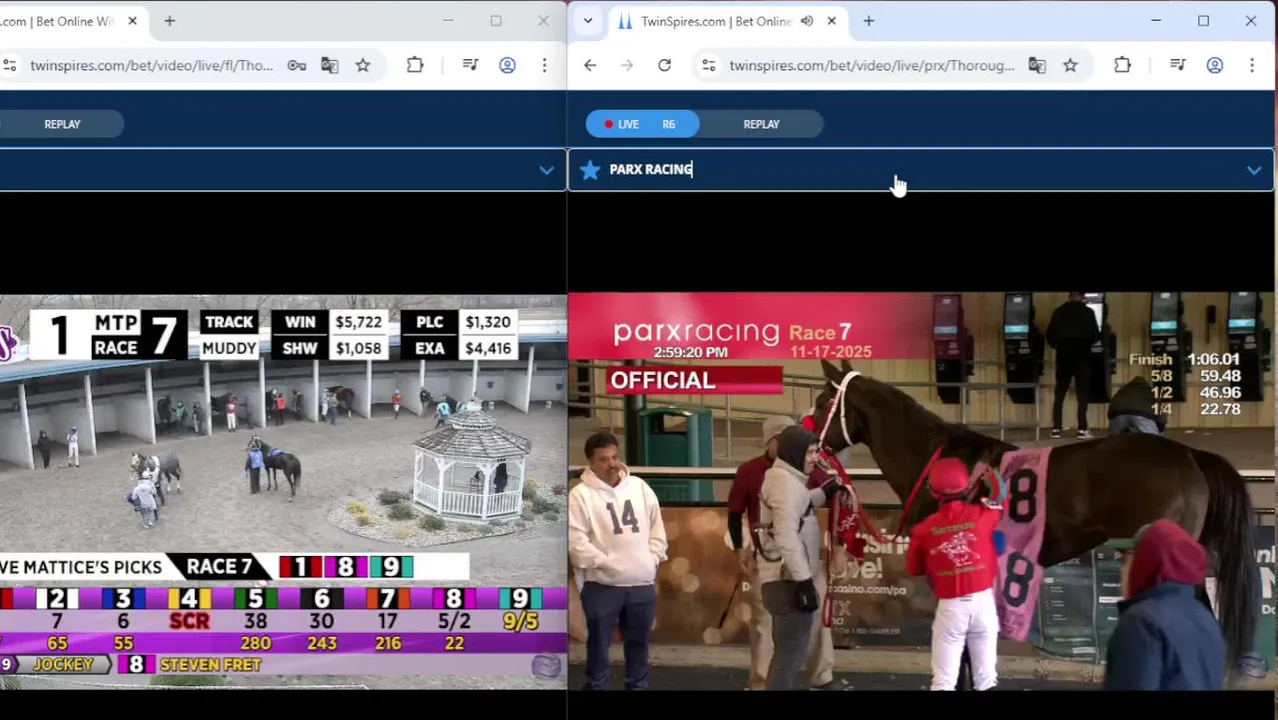This screenshot has height=720, width=1278.
Task: Close the left window's TwinSpires tab
Action: 132,21
